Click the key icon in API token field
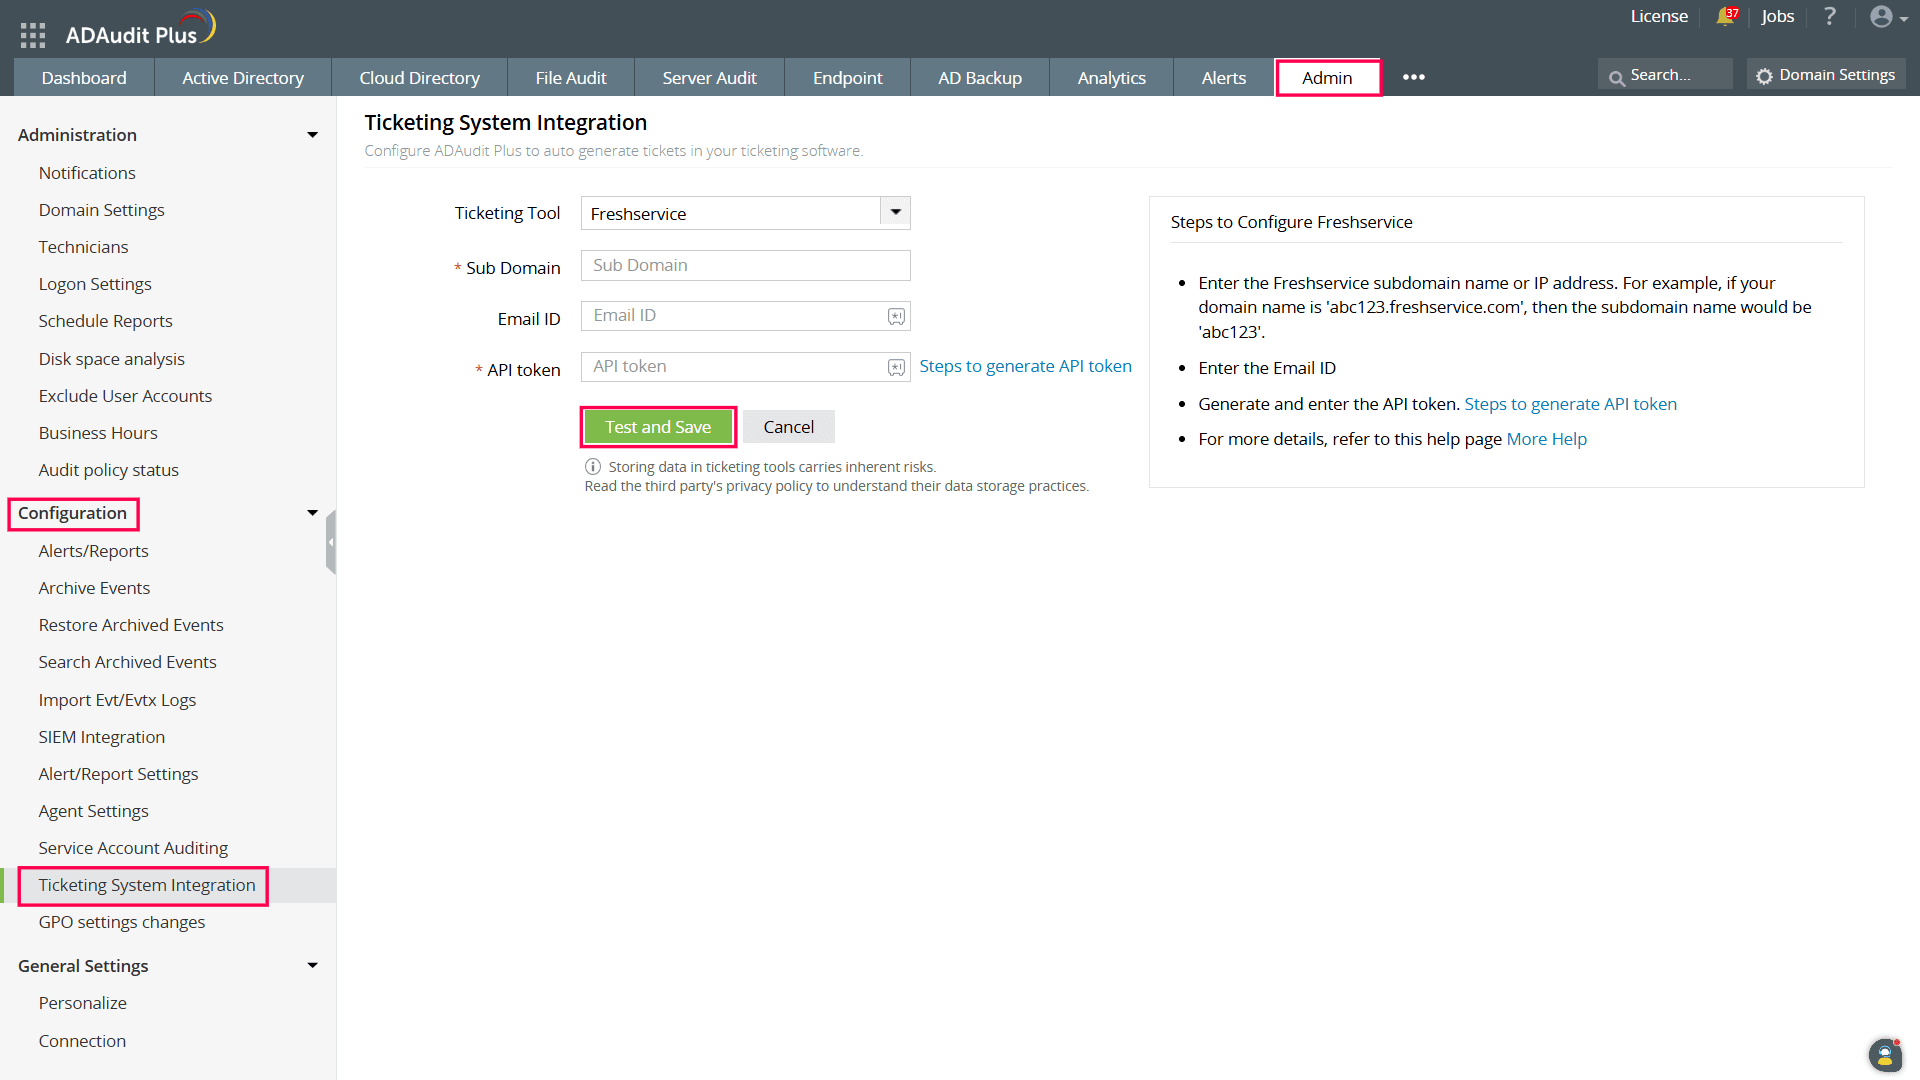Viewport: 1920px width, 1080px height. coord(896,368)
